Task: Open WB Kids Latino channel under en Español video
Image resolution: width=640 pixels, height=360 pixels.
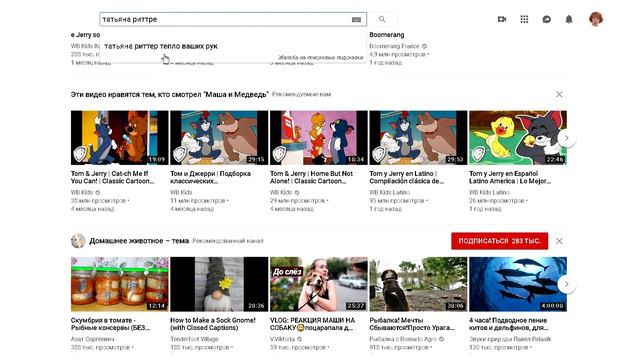Action: pos(489,192)
